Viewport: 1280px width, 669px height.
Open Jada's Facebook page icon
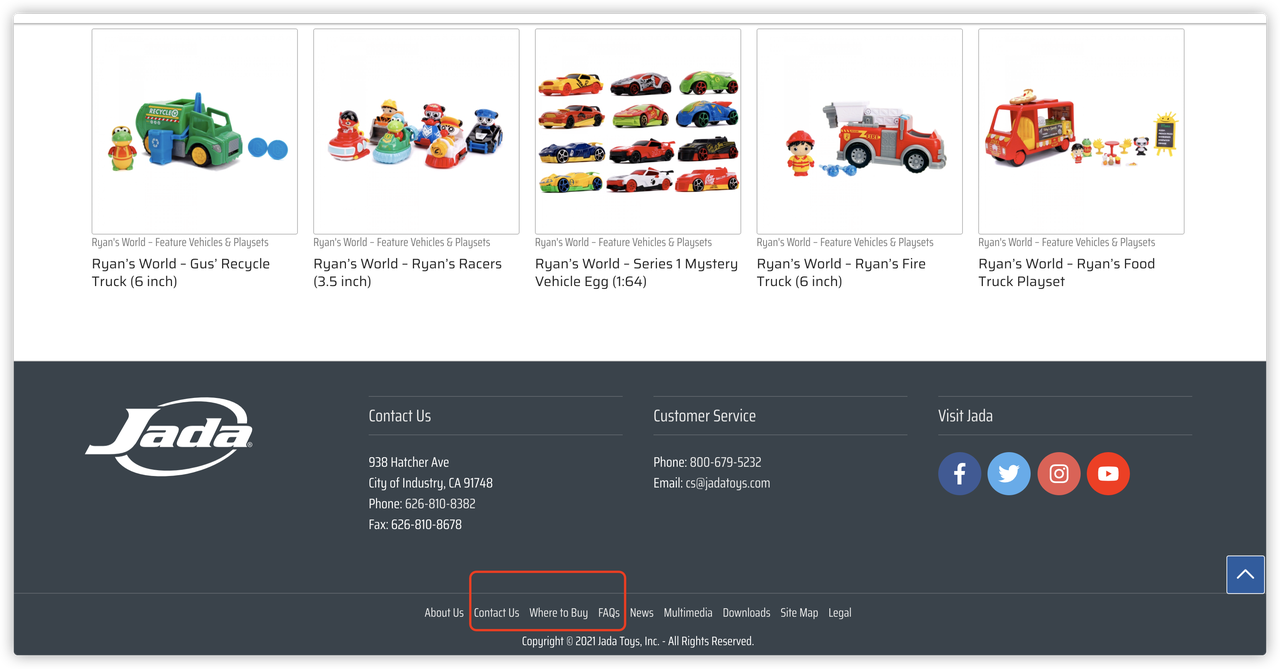coord(959,474)
